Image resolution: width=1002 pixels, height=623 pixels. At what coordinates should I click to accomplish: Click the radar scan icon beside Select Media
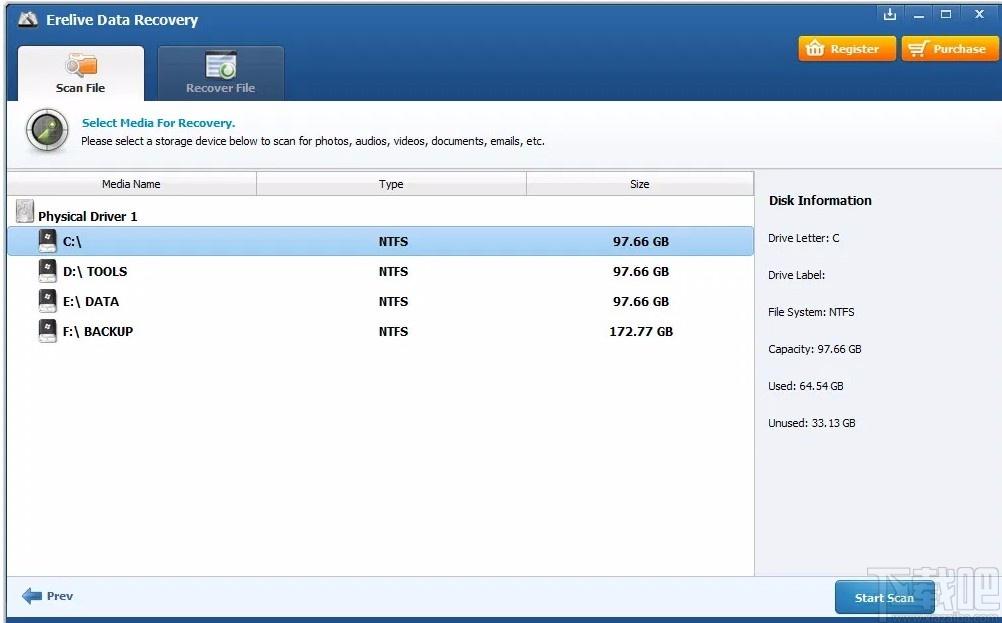coord(47,130)
